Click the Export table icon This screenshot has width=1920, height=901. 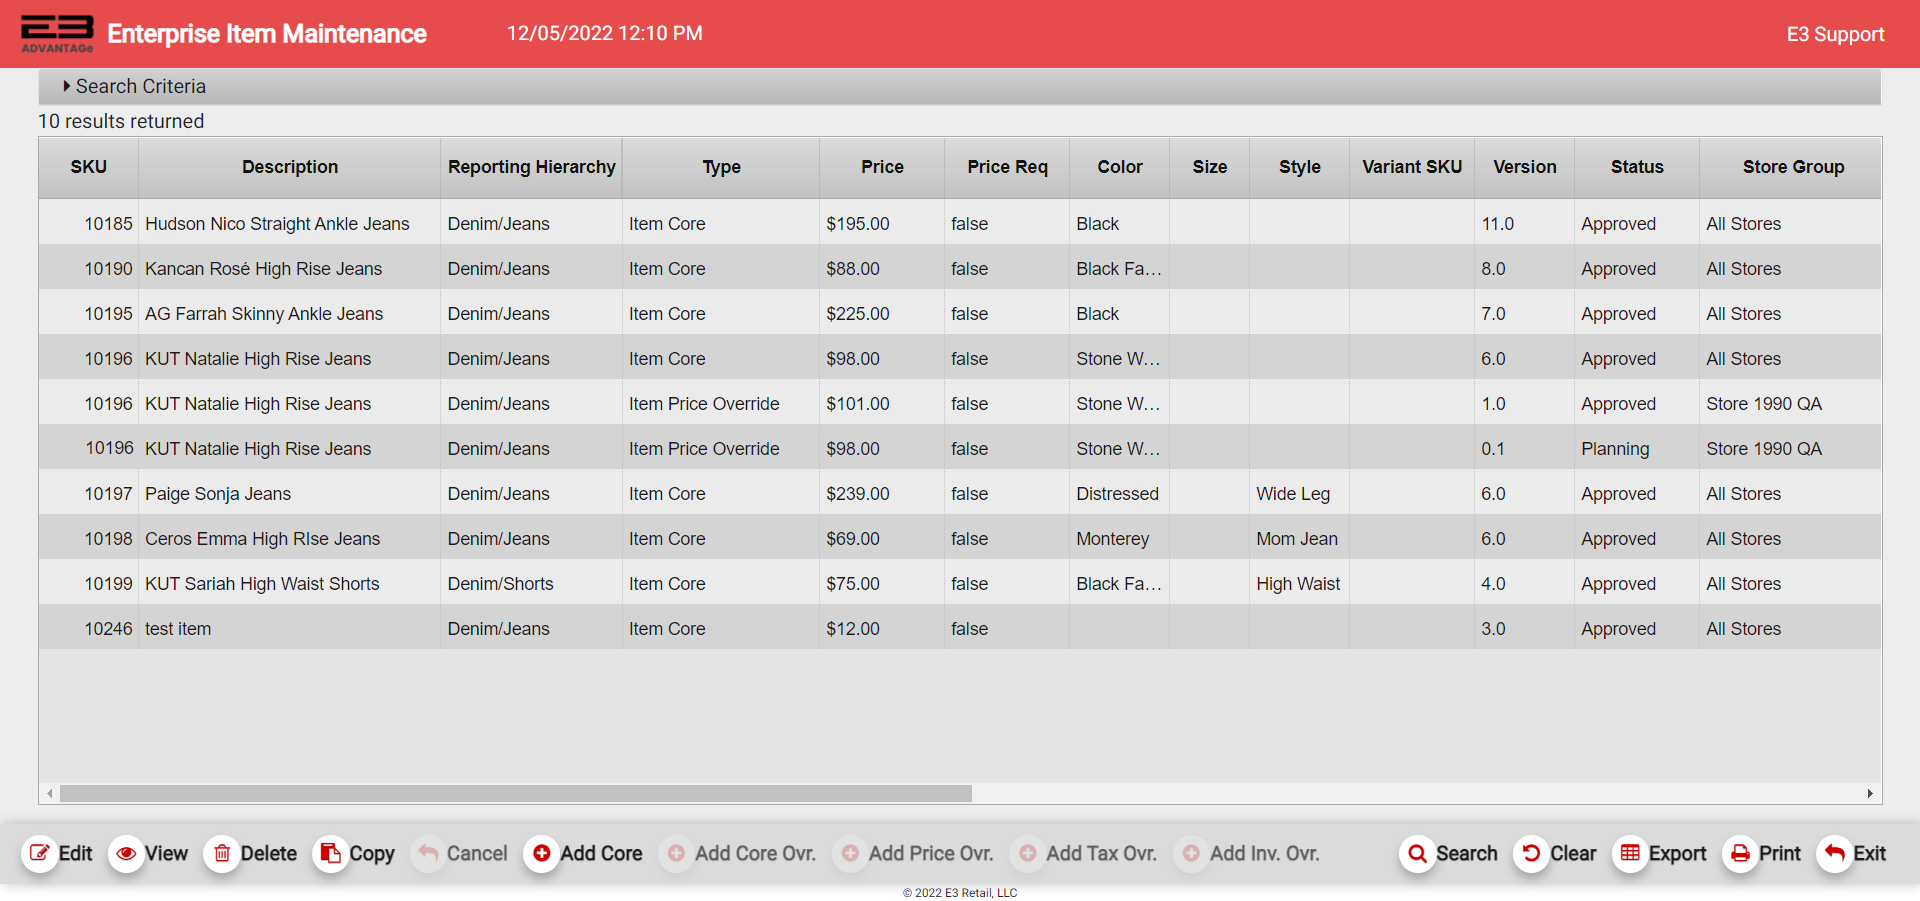pyautogui.click(x=1630, y=853)
